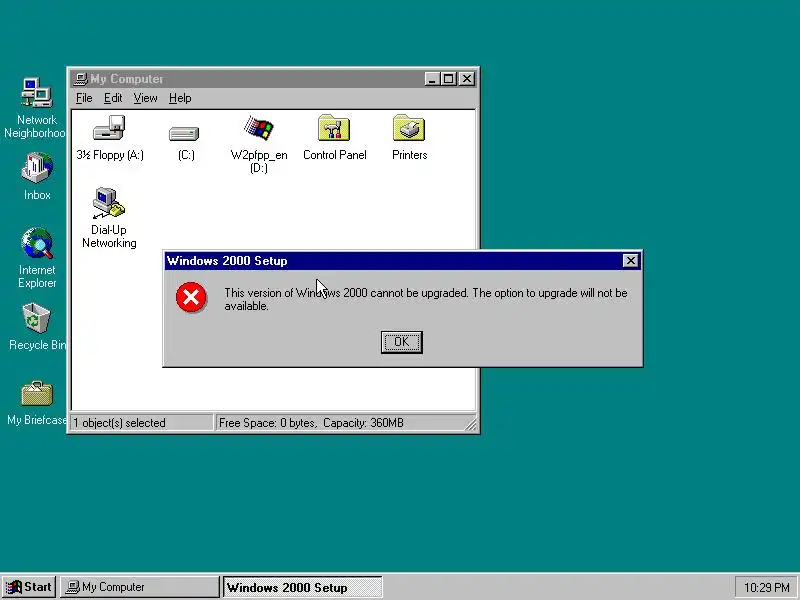Image resolution: width=800 pixels, height=600 pixels.
Task: Close the Windows 2000 Setup dialog
Action: (631, 261)
